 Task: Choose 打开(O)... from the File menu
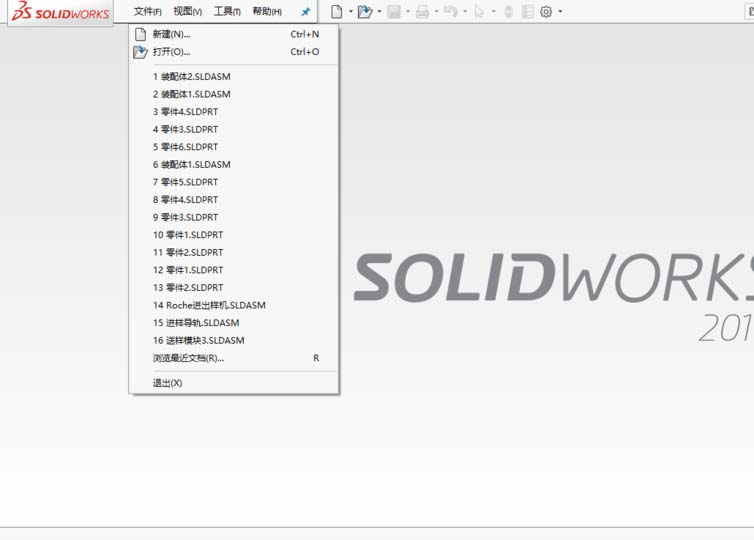click(234, 52)
